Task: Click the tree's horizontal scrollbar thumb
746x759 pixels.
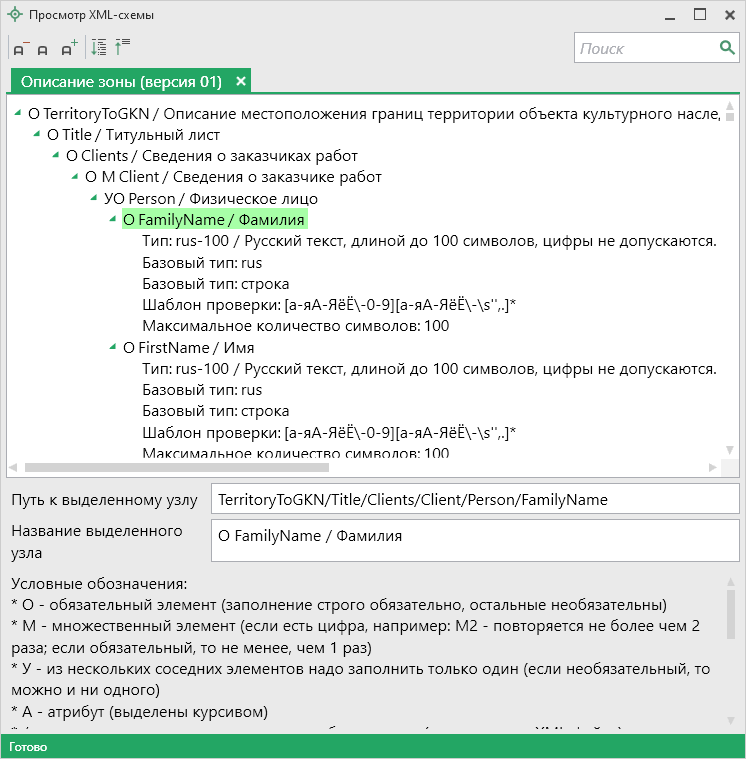Action: [176, 467]
